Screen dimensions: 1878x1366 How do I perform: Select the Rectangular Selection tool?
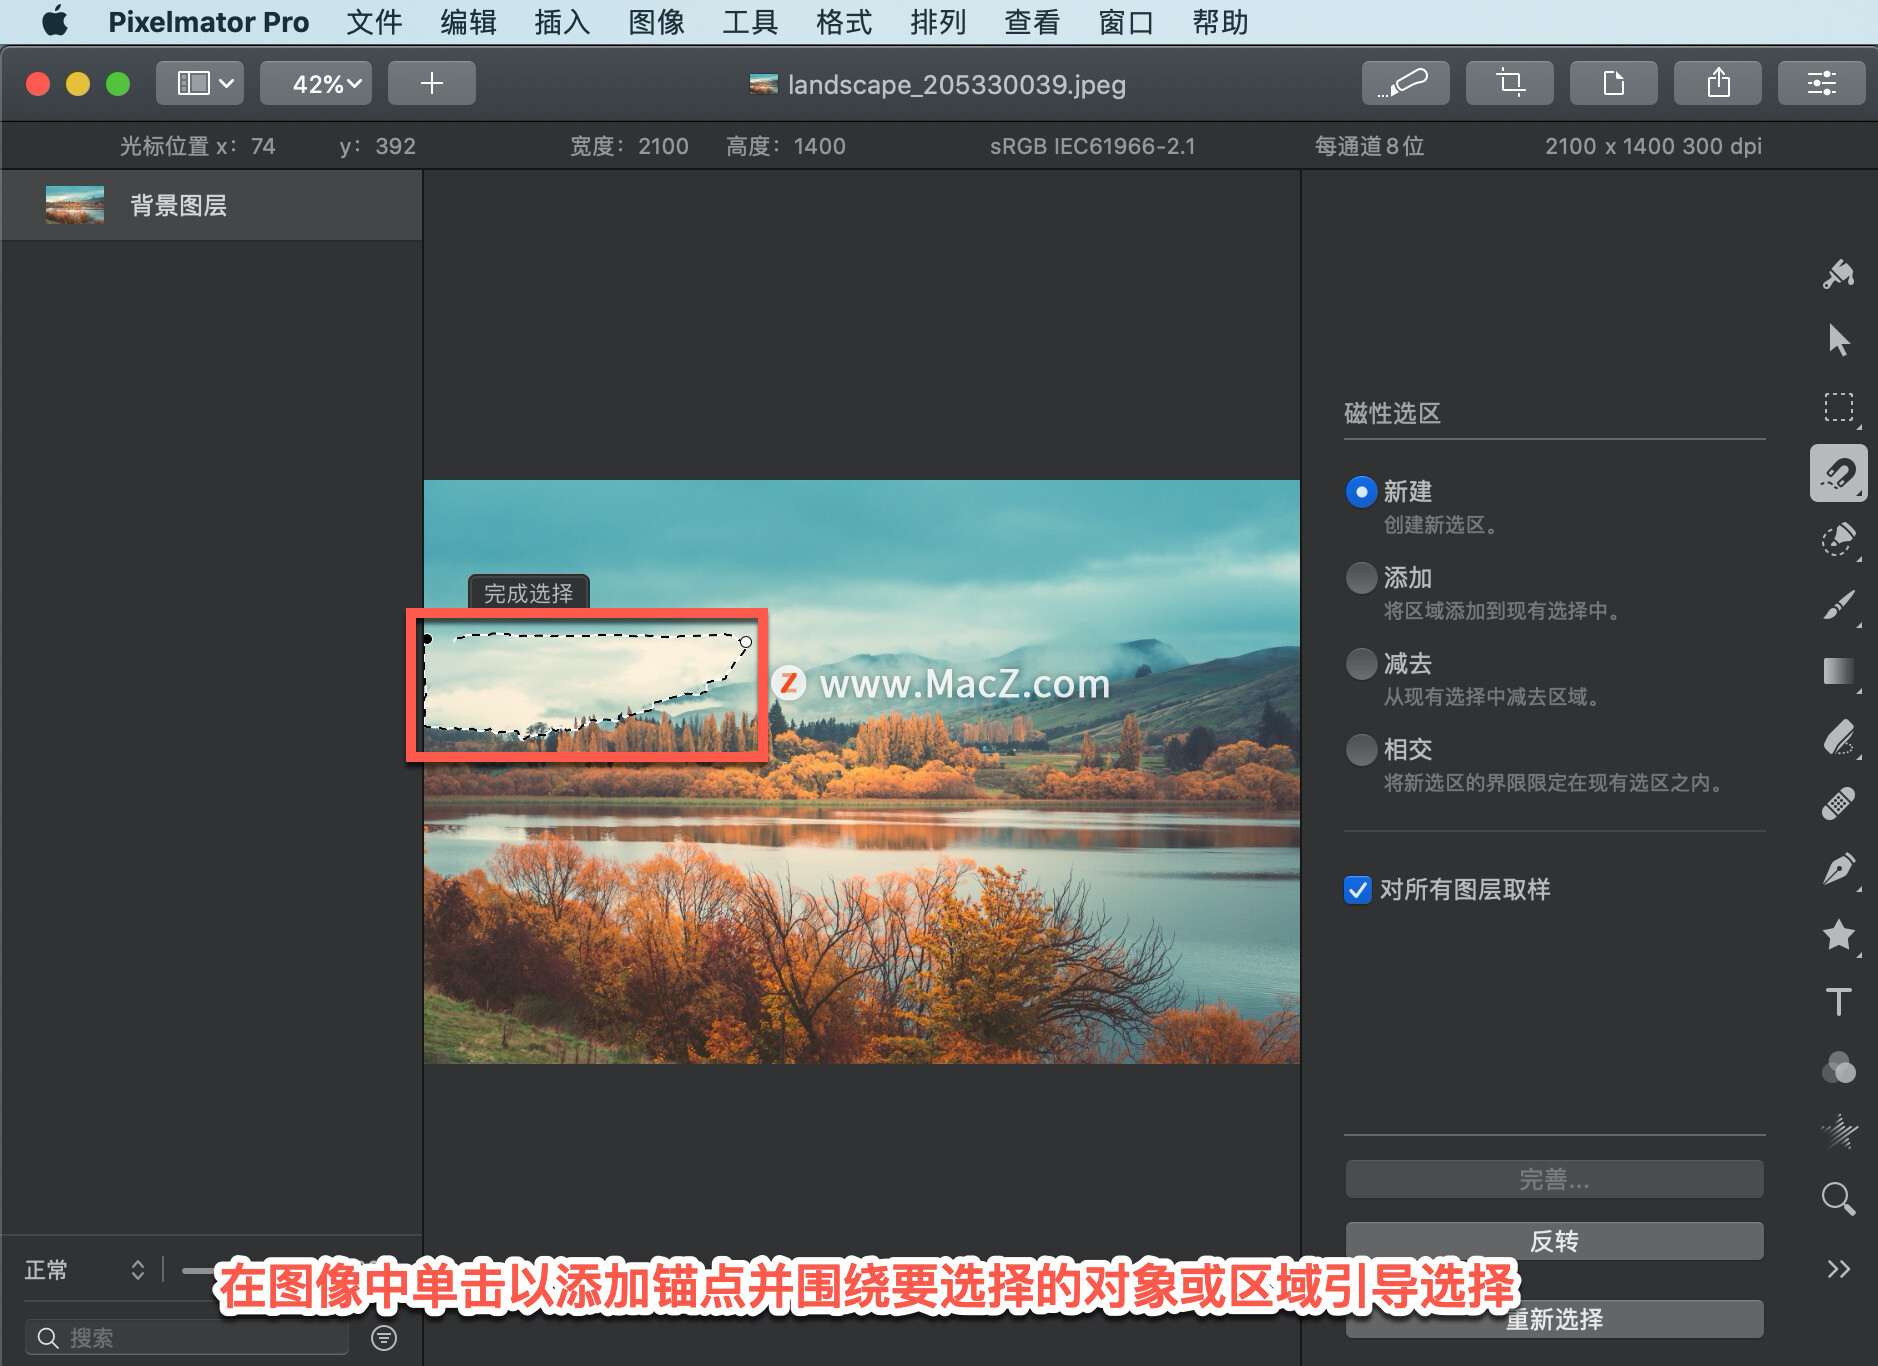1838,407
